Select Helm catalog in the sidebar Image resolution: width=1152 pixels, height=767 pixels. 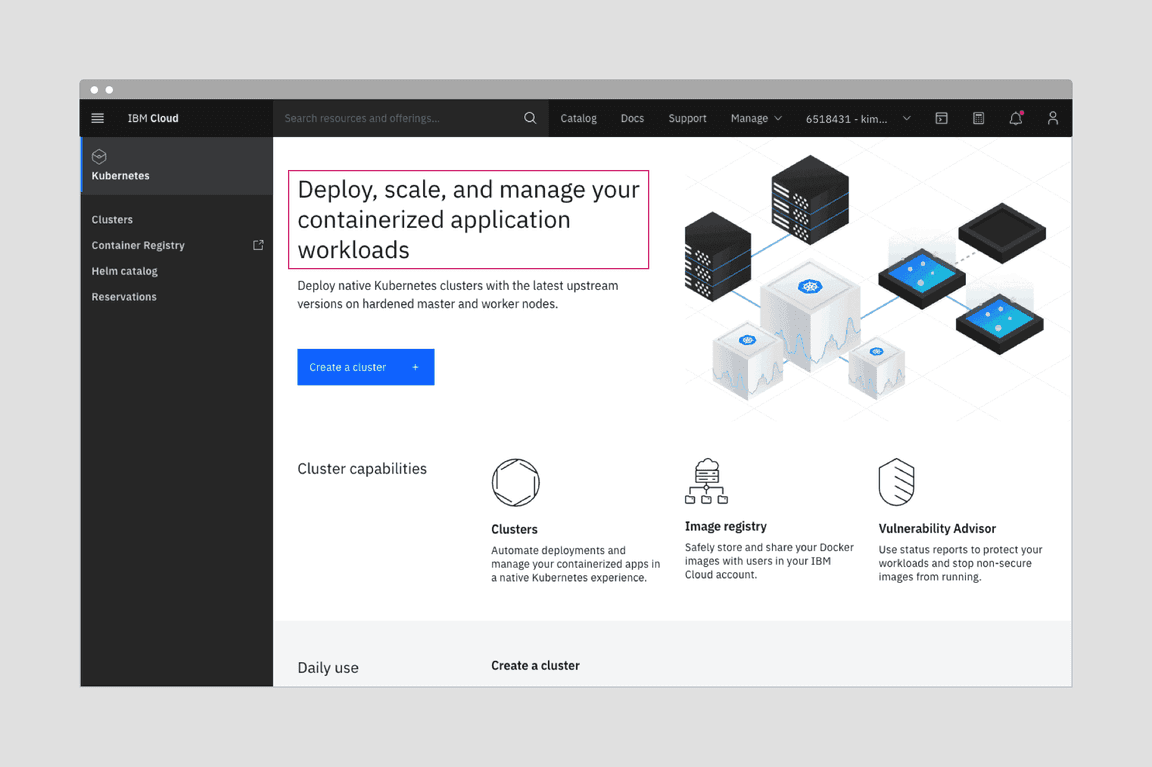124,270
